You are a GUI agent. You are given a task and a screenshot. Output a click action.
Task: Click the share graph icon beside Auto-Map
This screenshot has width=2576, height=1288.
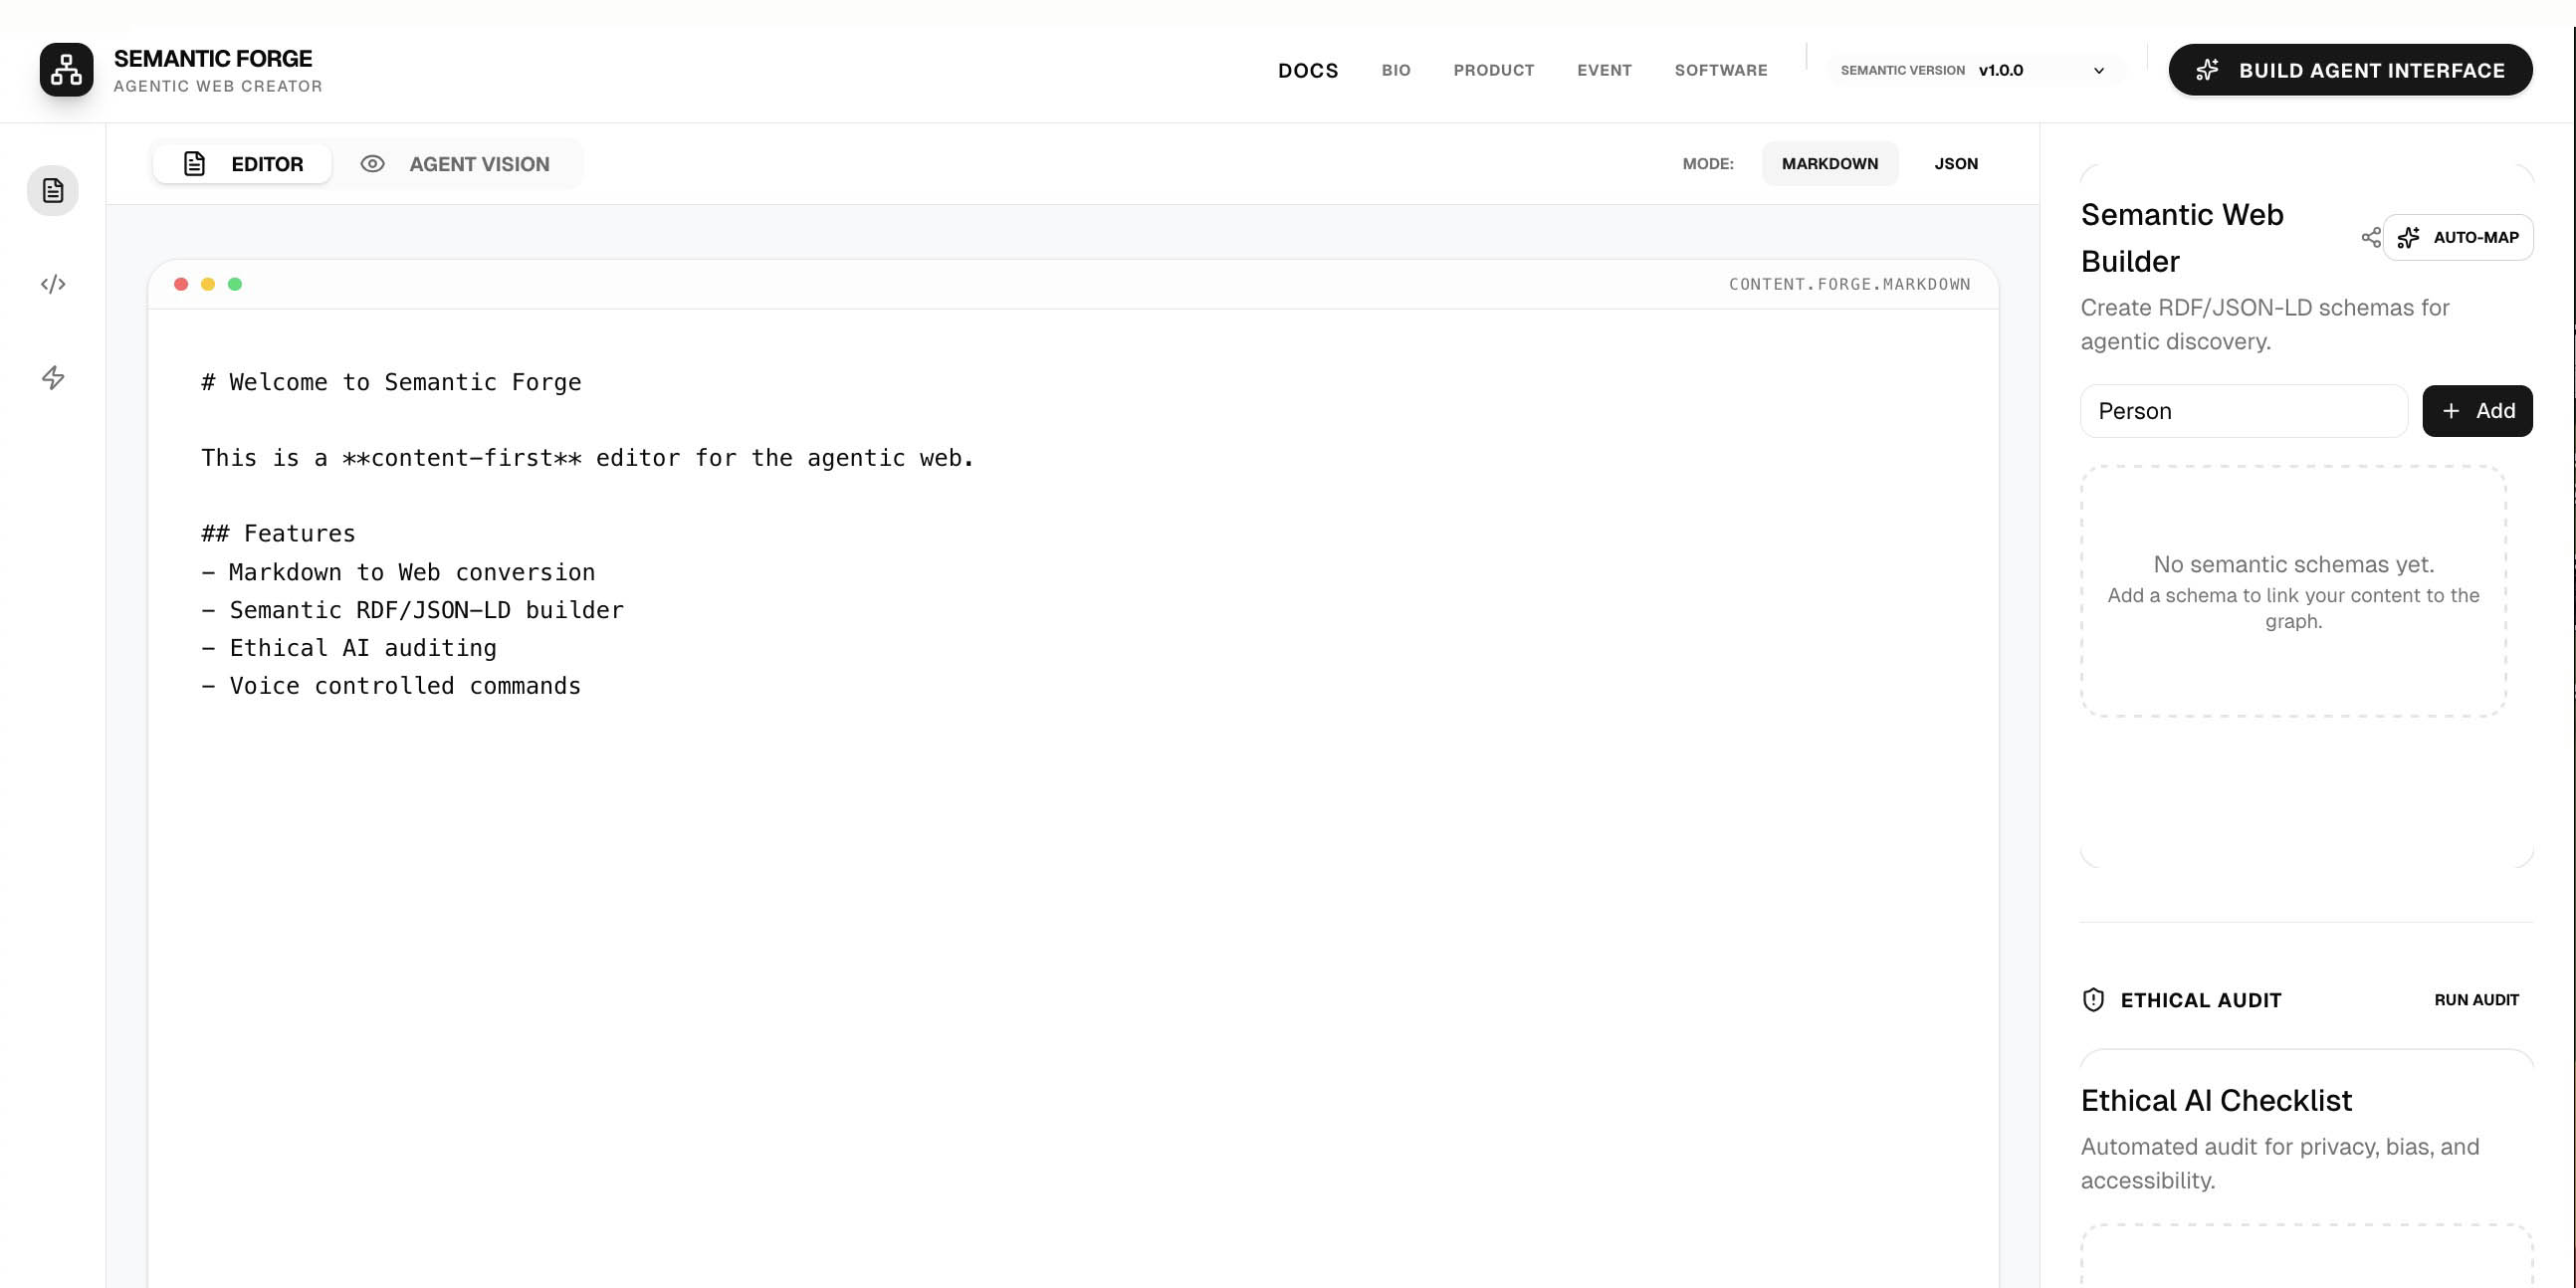2370,237
